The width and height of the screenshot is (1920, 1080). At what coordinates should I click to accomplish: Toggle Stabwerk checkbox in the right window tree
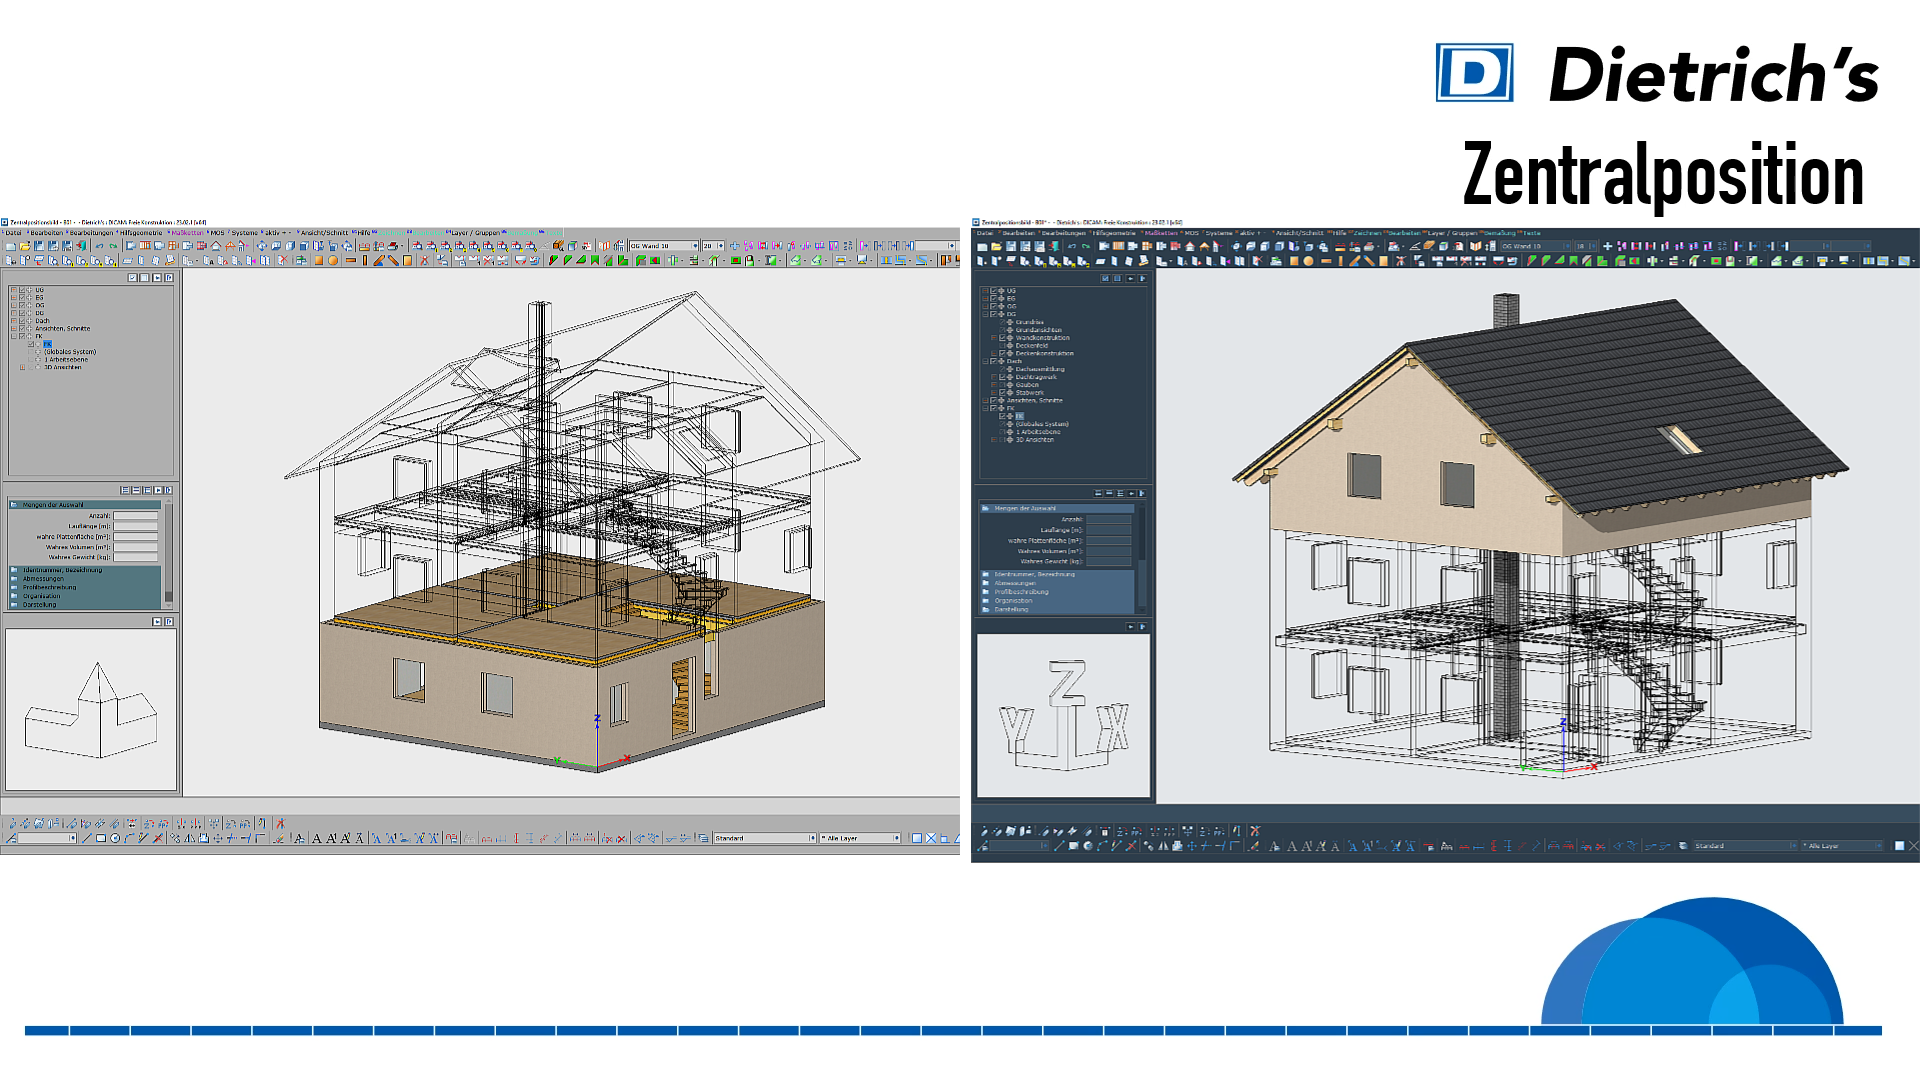click(1002, 392)
